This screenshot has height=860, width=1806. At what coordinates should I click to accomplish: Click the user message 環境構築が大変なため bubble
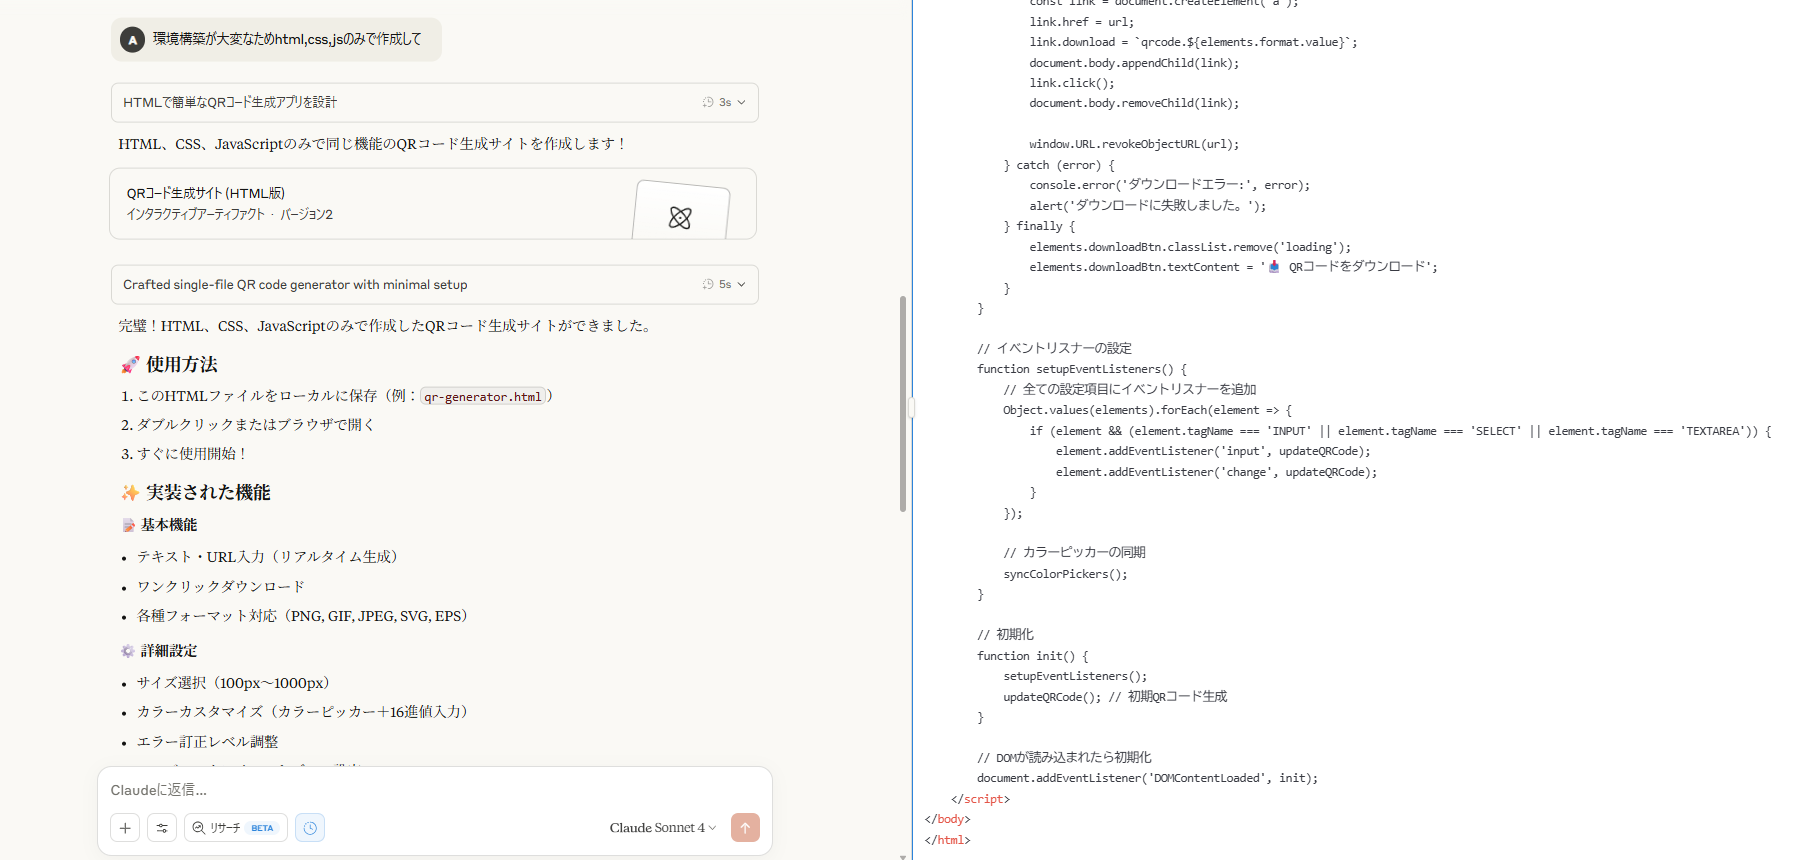(x=276, y=39)
